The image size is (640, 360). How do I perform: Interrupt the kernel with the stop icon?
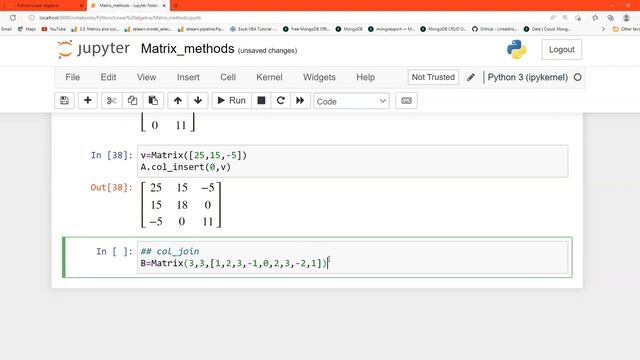click(261, 100)
